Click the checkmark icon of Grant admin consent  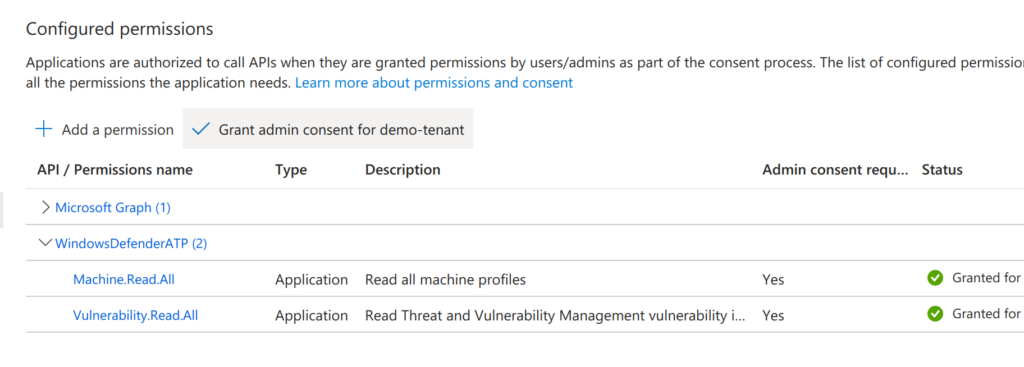(x=201, y=129)
